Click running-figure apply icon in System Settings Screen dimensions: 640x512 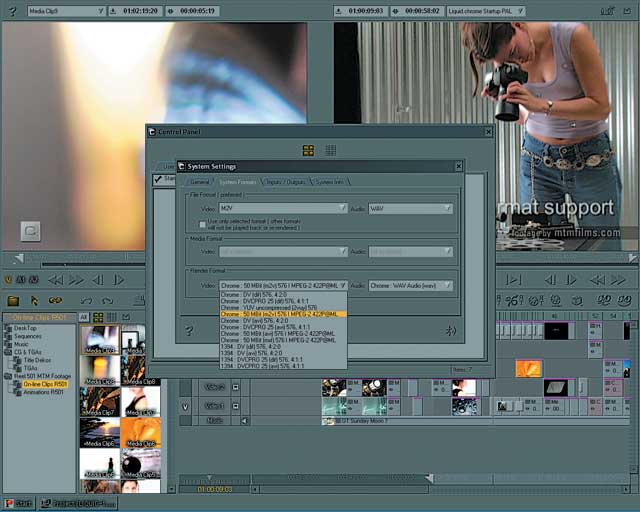click(x=451, y=330)
